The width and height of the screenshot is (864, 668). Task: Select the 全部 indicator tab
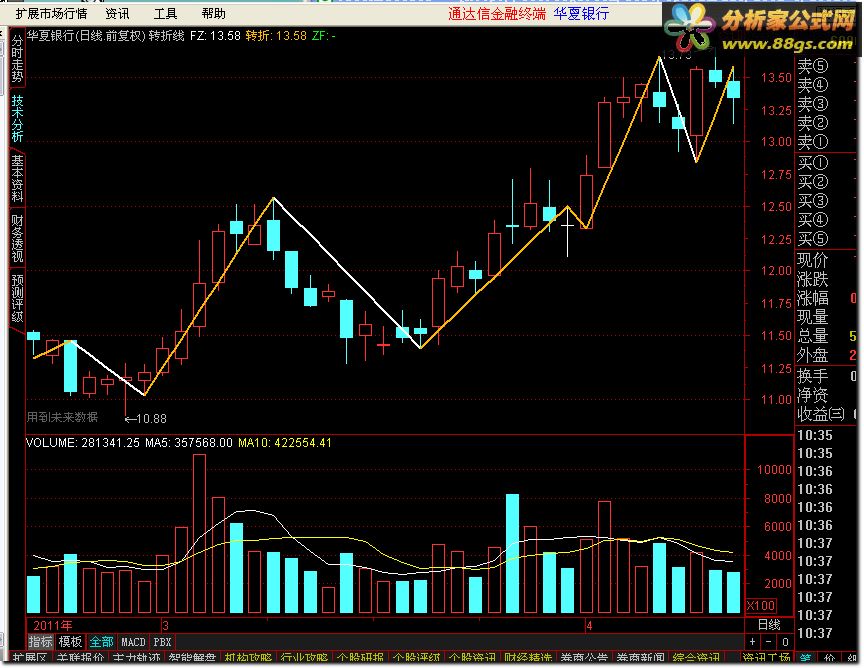tap(101, 642)
